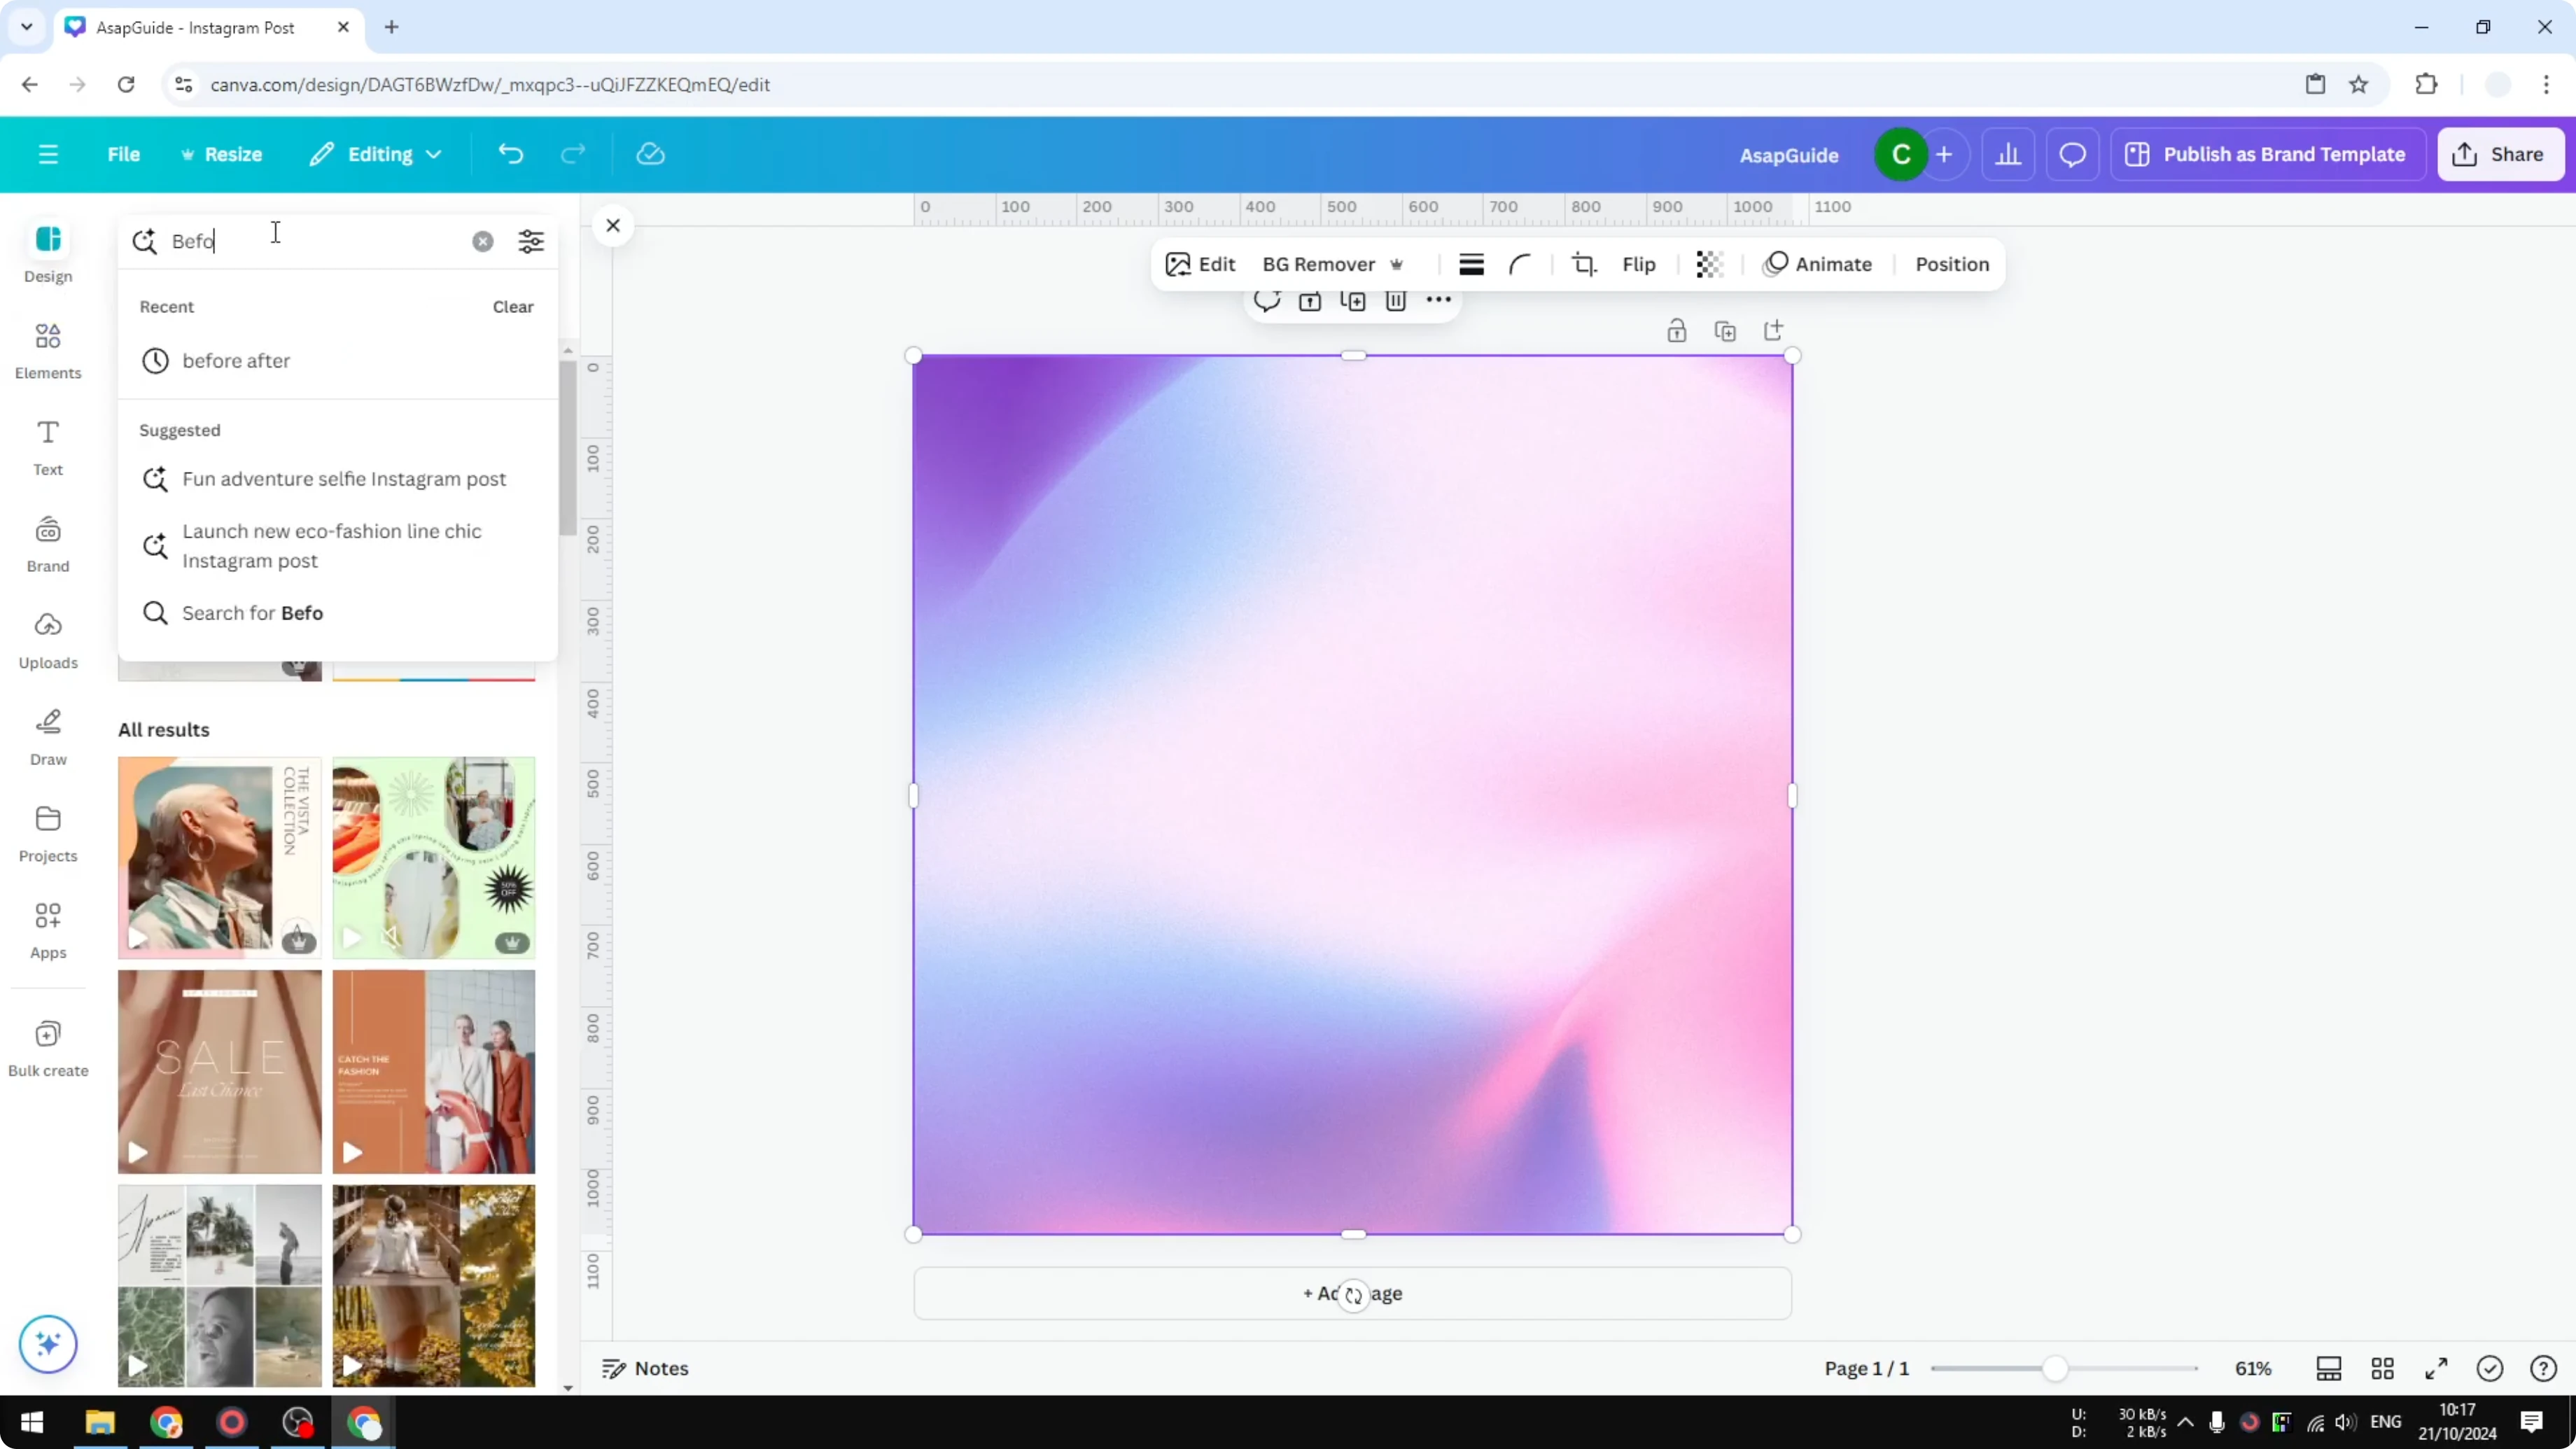Open the Uploads panel
This screenshot has height=1449, width=2576.
pyautogui.click(x=48, y=641)
